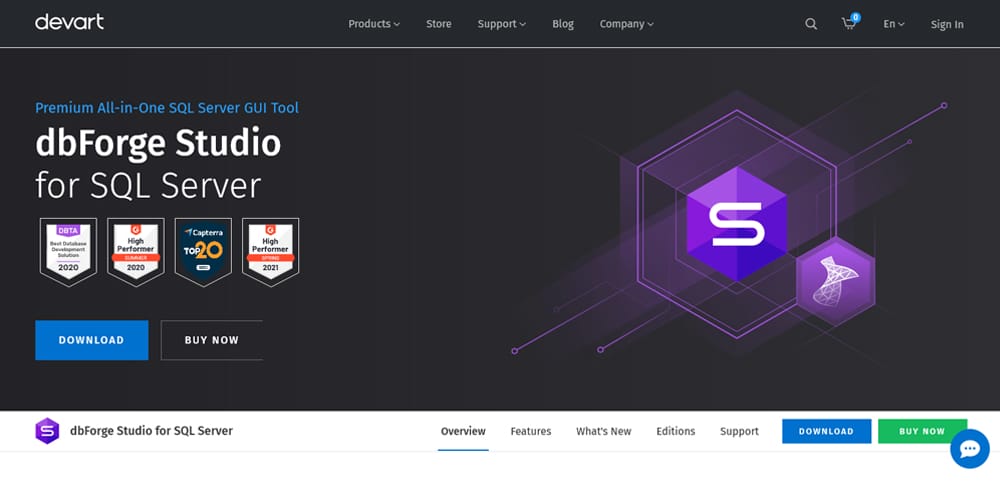Click the large purple S hexagon logo

[x=737, y=224]
